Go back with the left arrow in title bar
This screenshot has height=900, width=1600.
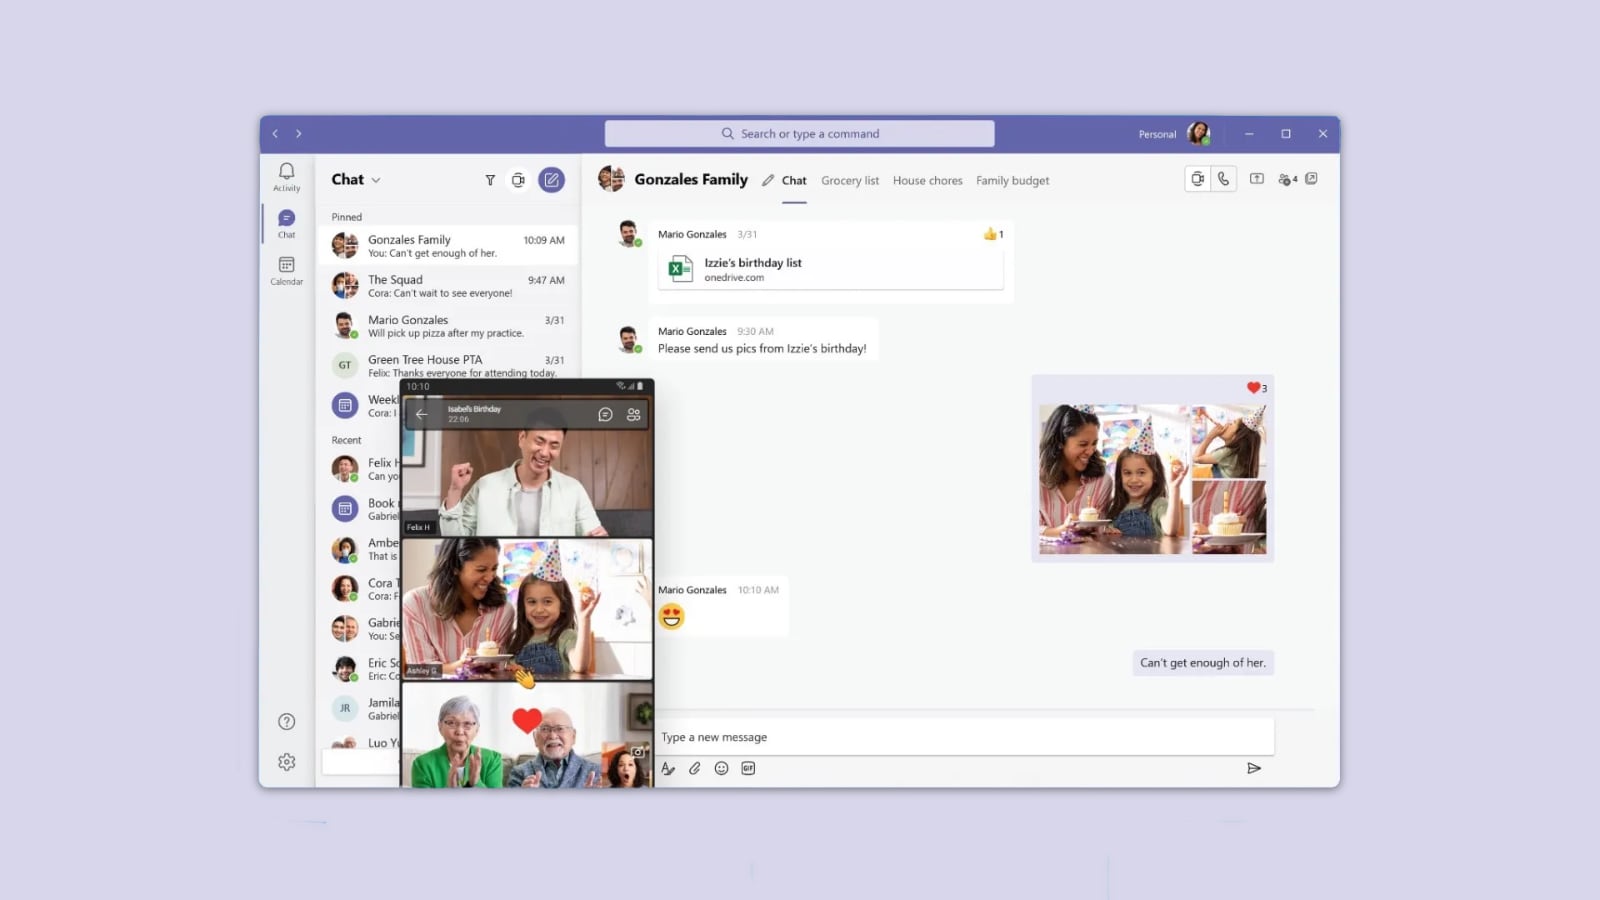[275, 134]
